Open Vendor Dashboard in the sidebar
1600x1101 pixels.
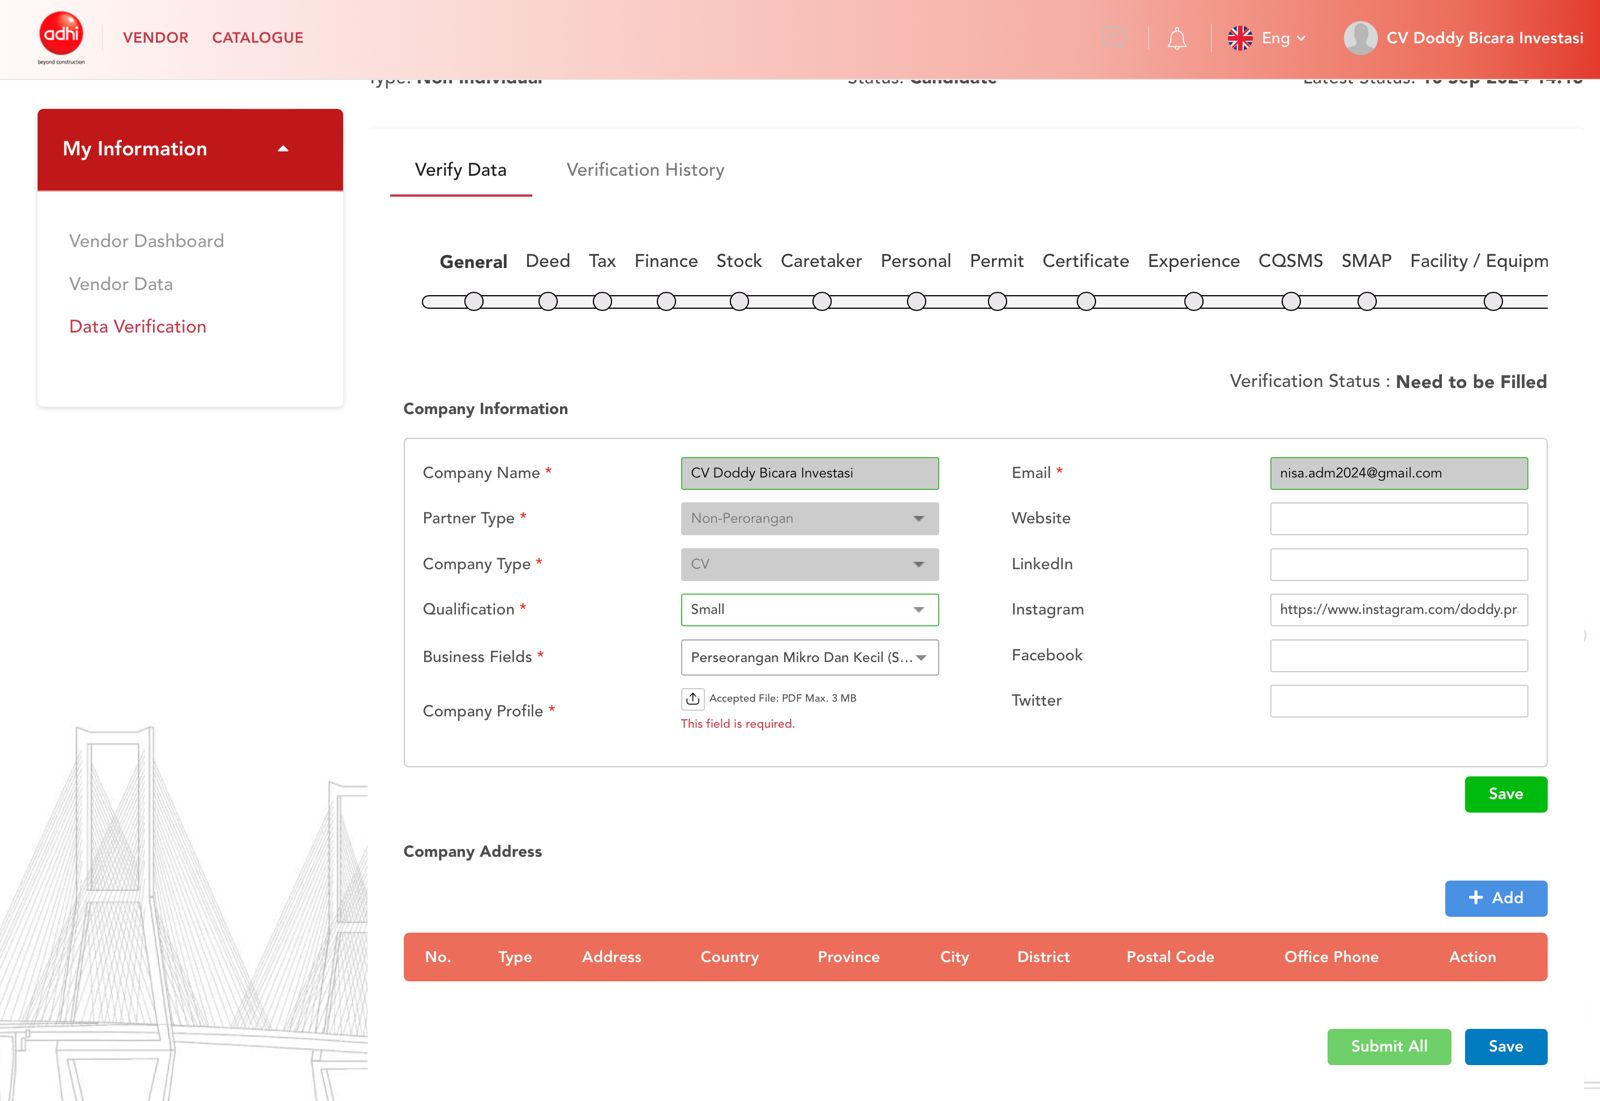[x=146, y=241]
